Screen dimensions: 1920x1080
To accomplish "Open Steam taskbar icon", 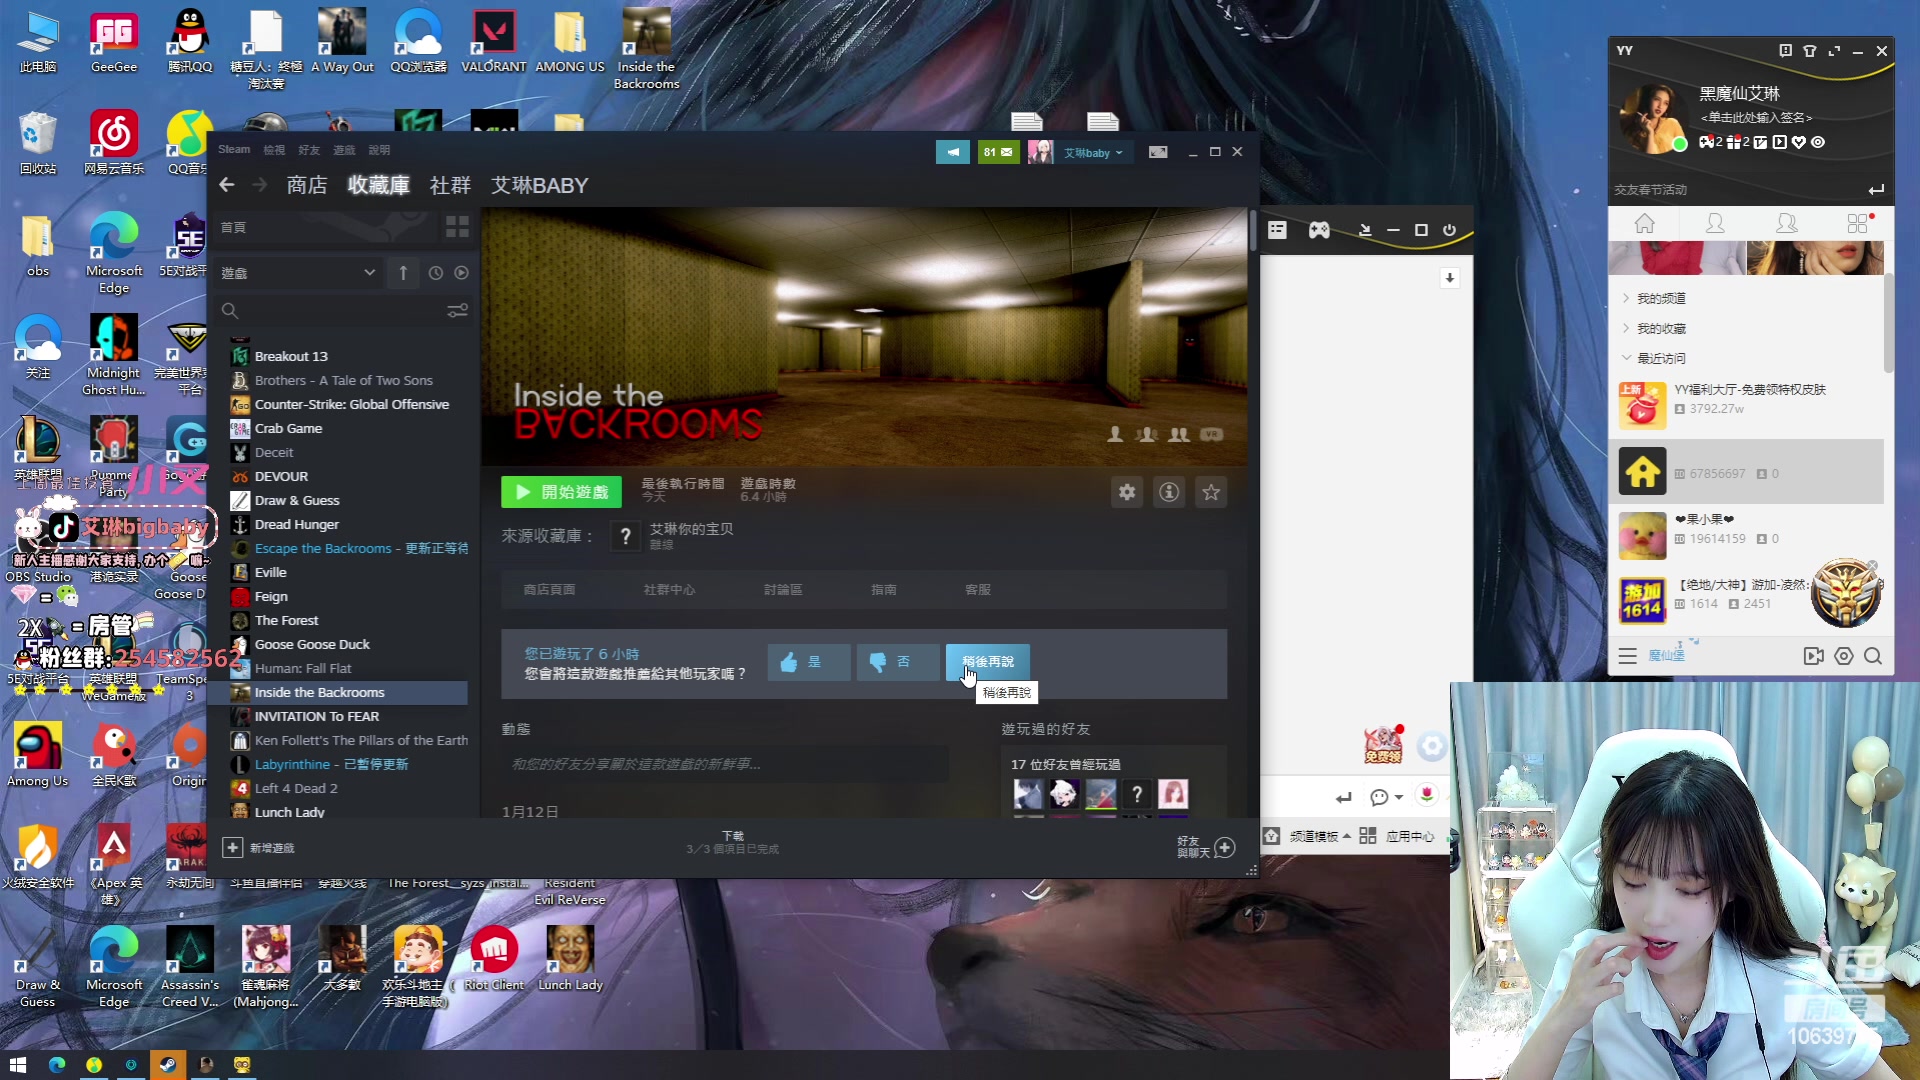I will (167, 1064).
